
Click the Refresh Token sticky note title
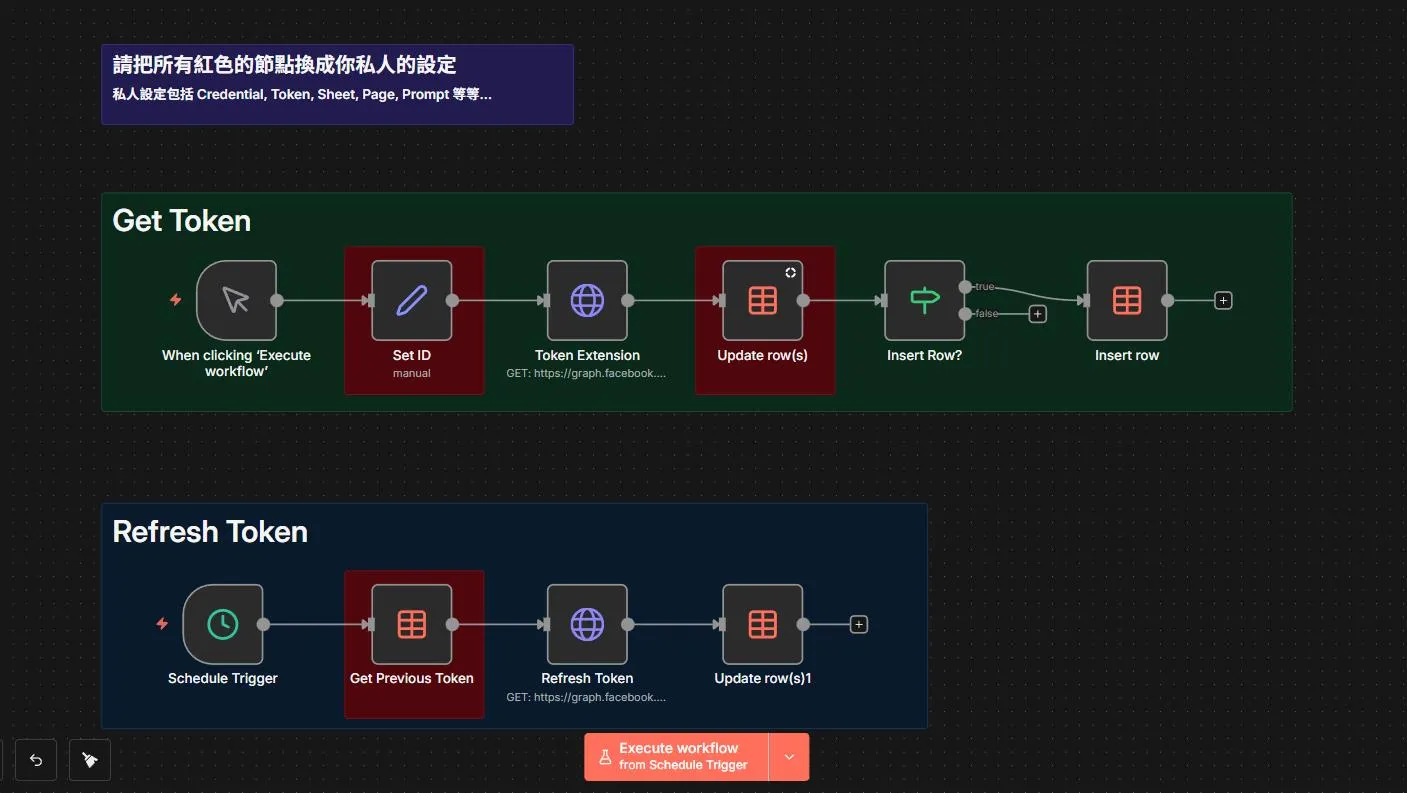click(210, 532)
